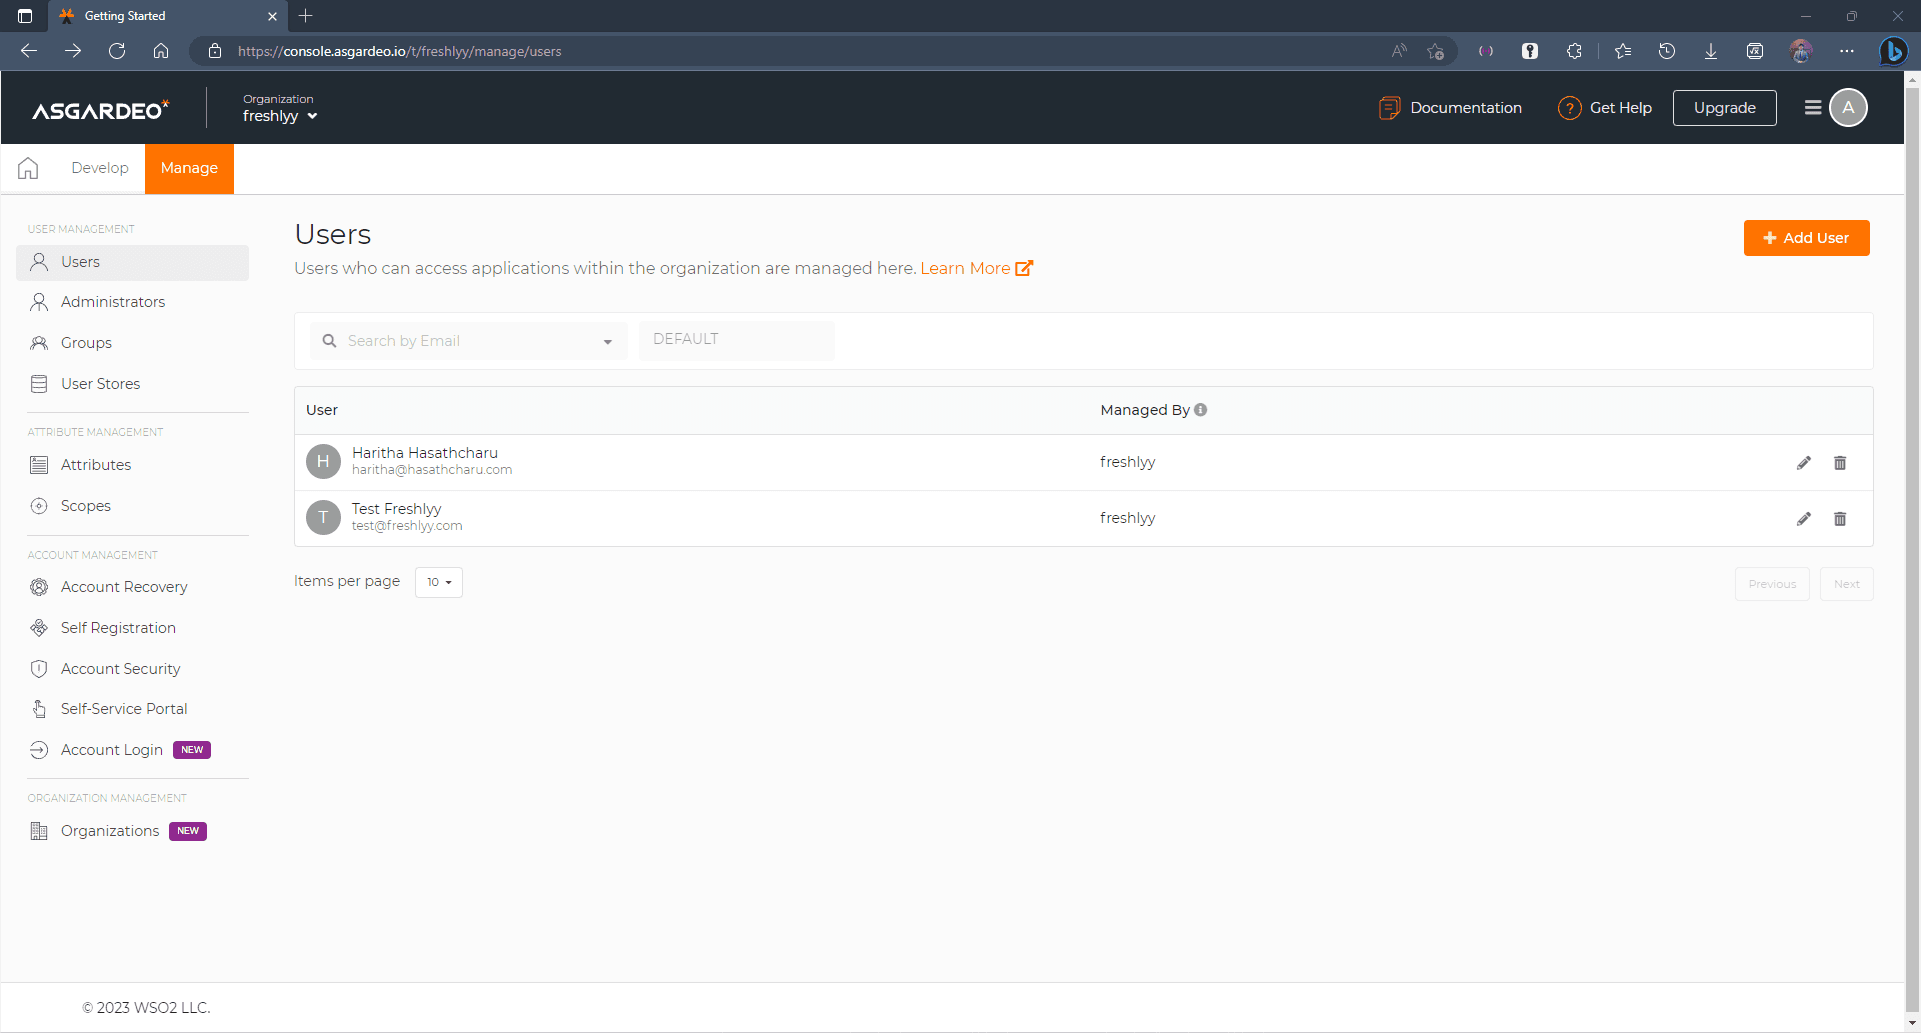Open browser profile picture icon
The height and width of the screenshot is (1033, 1921).
coord(1801,51)
